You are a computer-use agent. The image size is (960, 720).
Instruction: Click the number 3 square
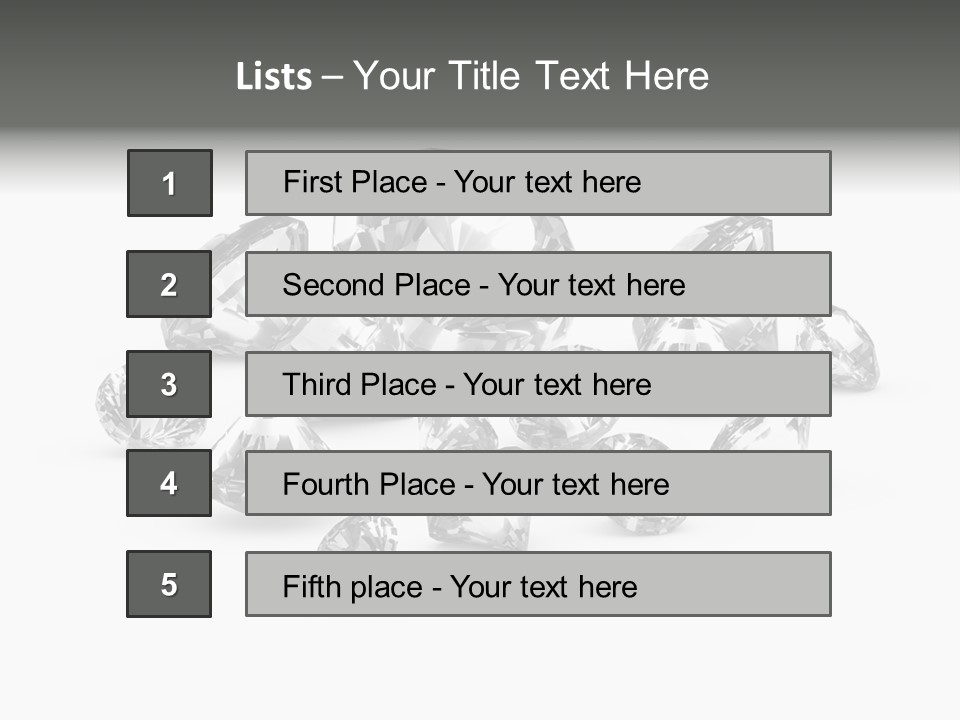169,384
